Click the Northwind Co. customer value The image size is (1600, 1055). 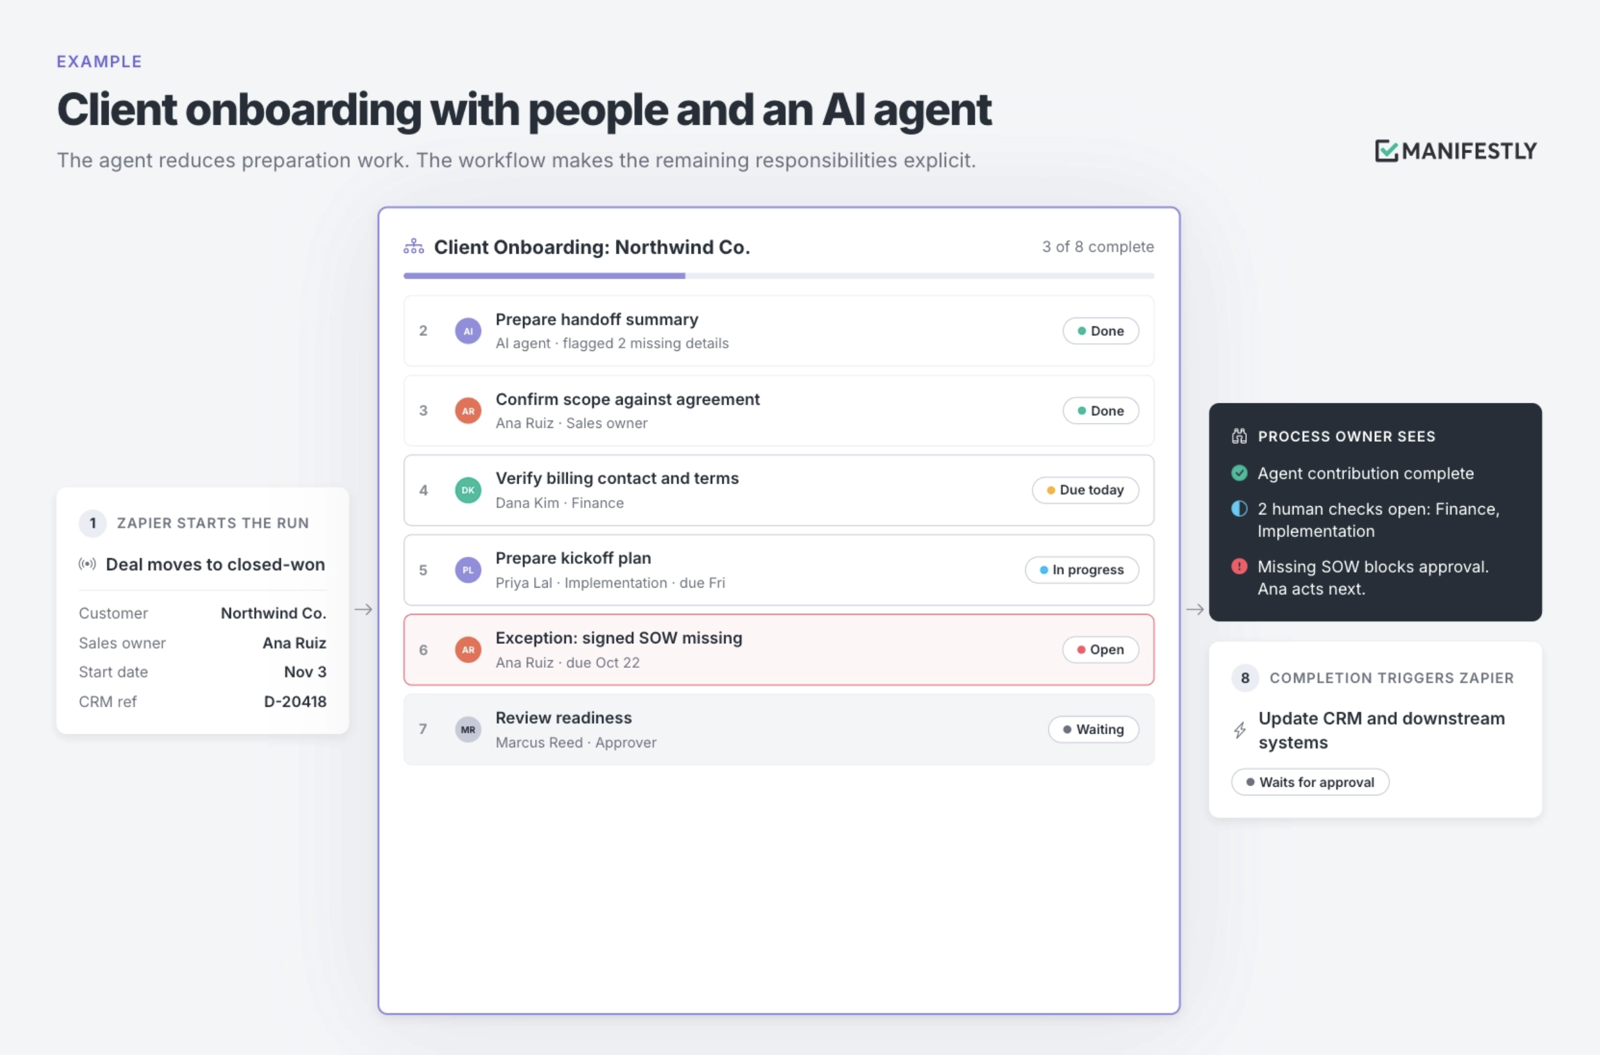tap(273, 613)
